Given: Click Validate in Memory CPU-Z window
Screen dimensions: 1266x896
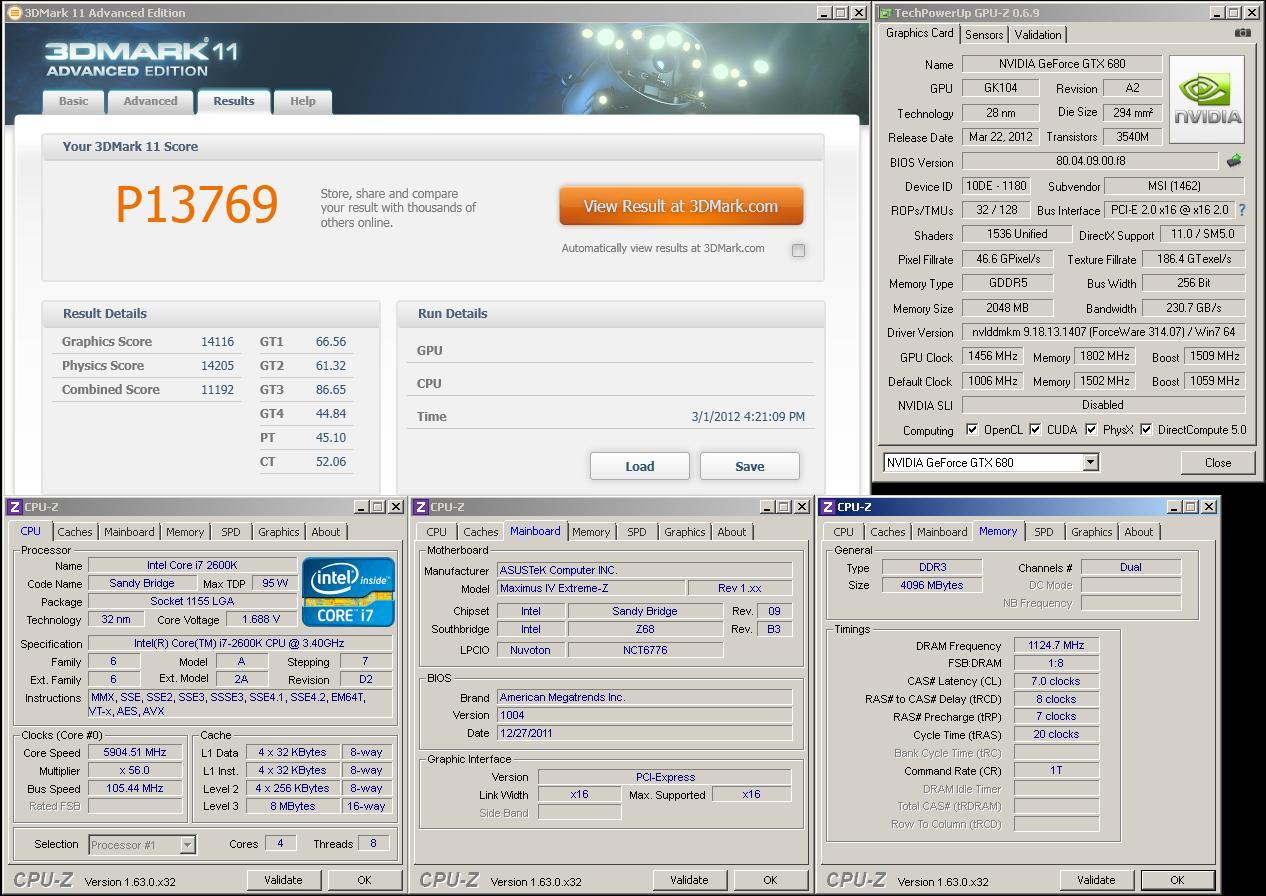Looking at the screenshot, I should click(1096, 880).
